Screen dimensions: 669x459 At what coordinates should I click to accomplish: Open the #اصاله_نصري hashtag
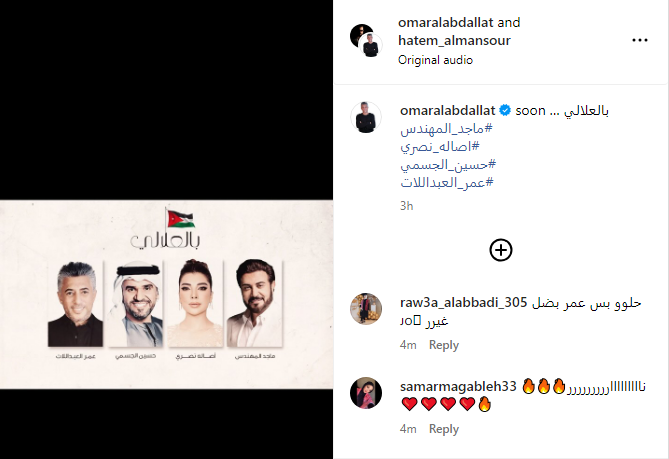[440, 147]
